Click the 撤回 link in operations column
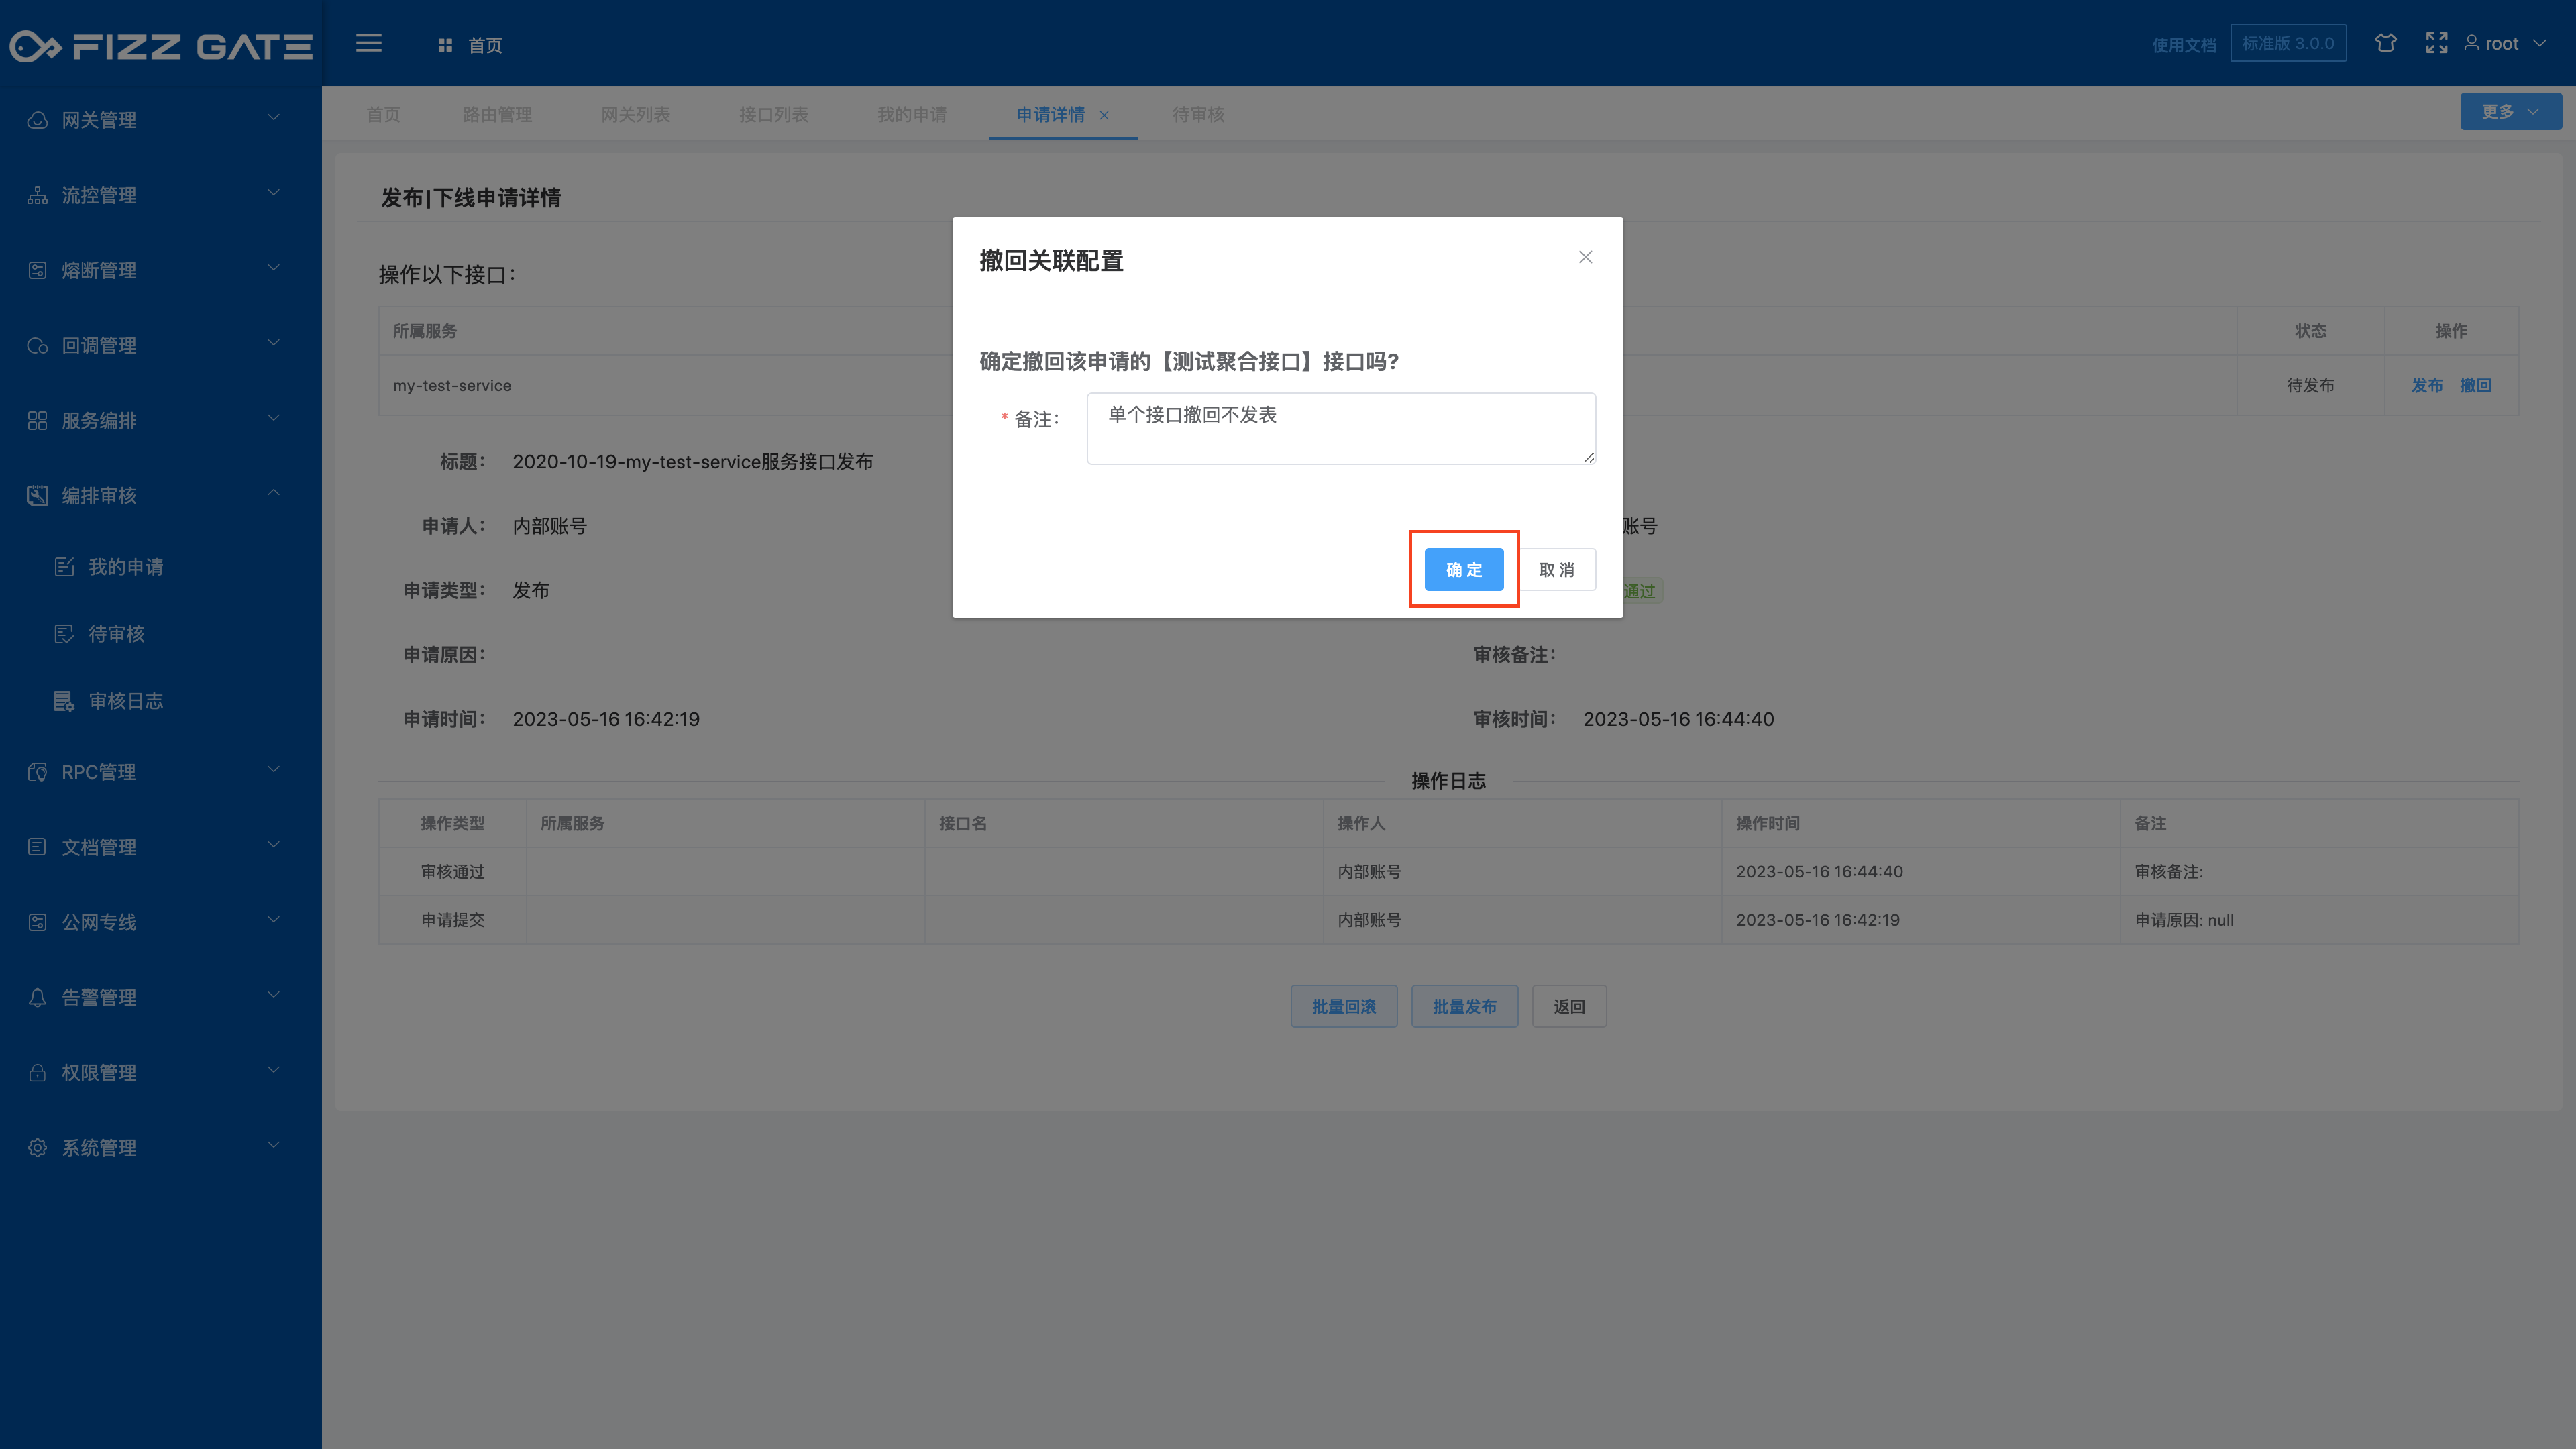 click(2475, 385)
